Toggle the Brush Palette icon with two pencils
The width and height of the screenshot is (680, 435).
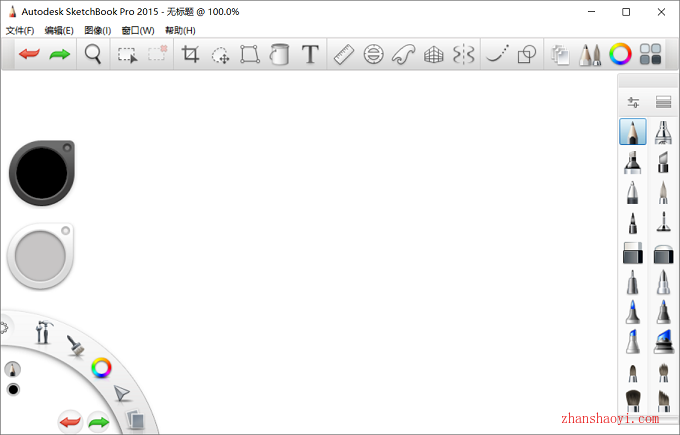tap(590, 55)
